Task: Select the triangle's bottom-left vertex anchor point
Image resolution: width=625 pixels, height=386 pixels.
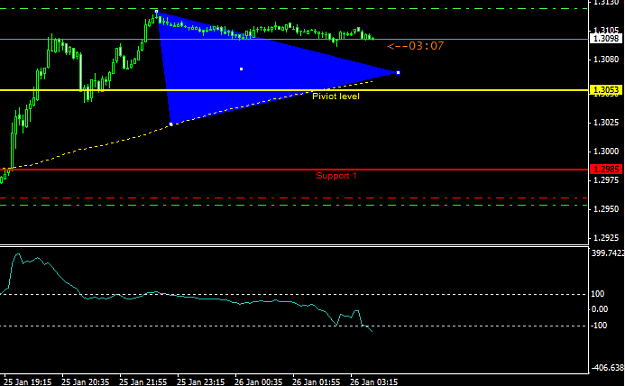Action: 171,124
